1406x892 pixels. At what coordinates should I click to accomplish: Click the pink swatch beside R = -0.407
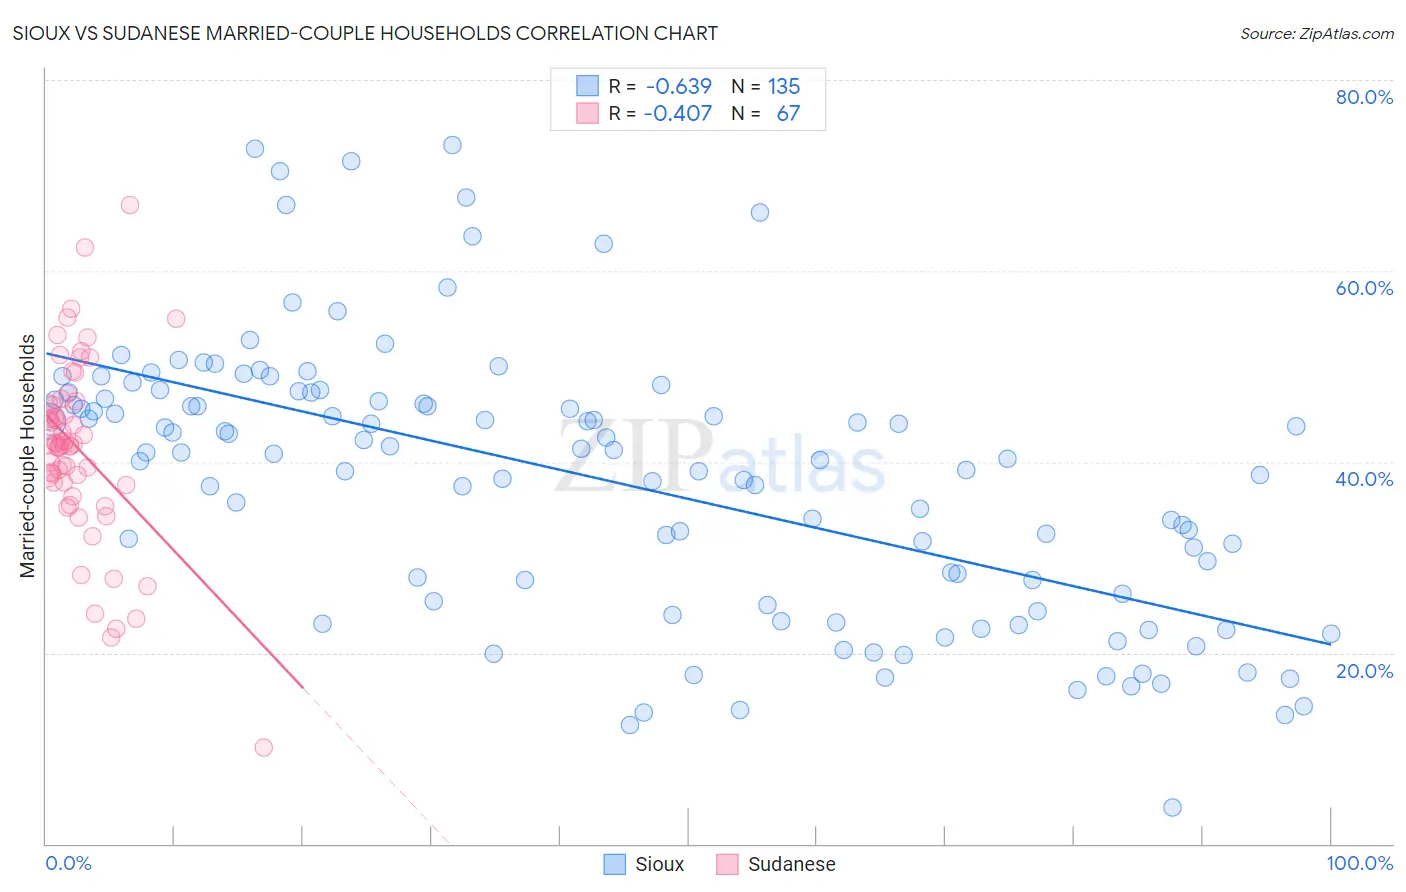click(587, 113)
